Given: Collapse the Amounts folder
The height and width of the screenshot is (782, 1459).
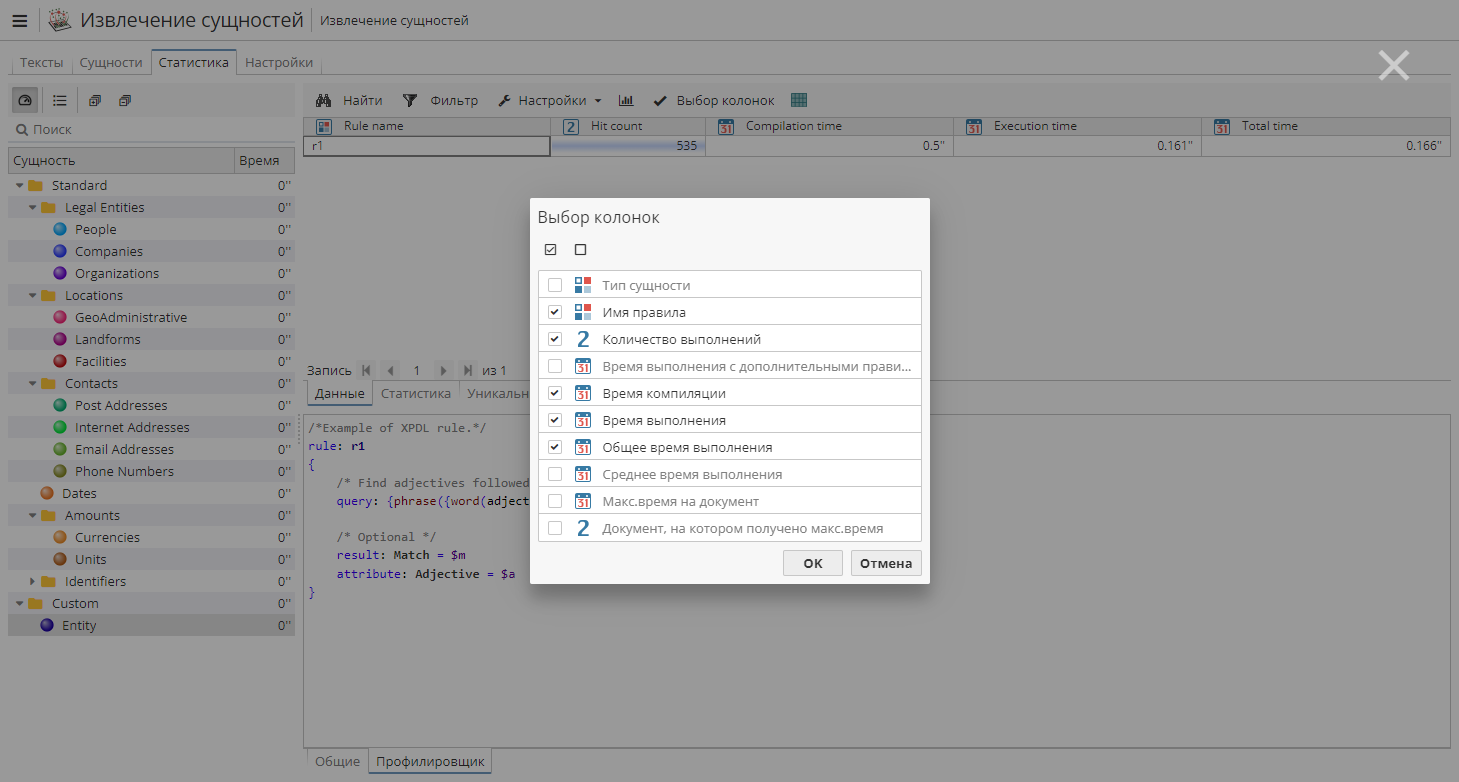Looking at the screenshot, I should [32, 515].
